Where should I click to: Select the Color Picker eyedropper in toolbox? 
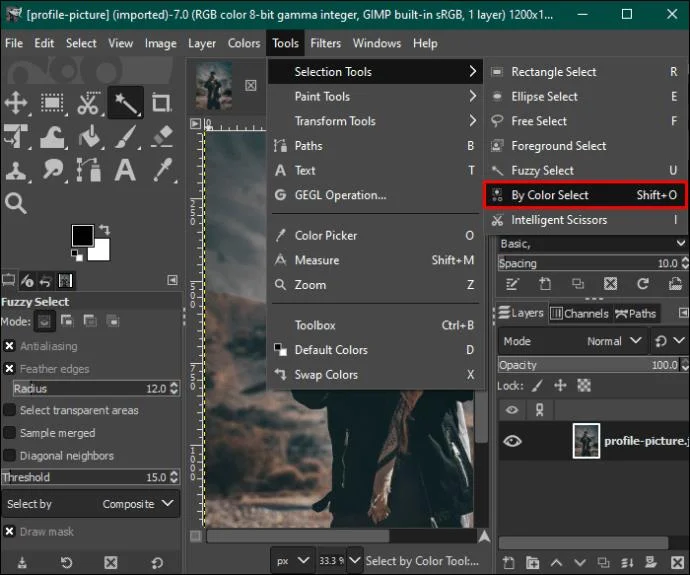[162, 170]
